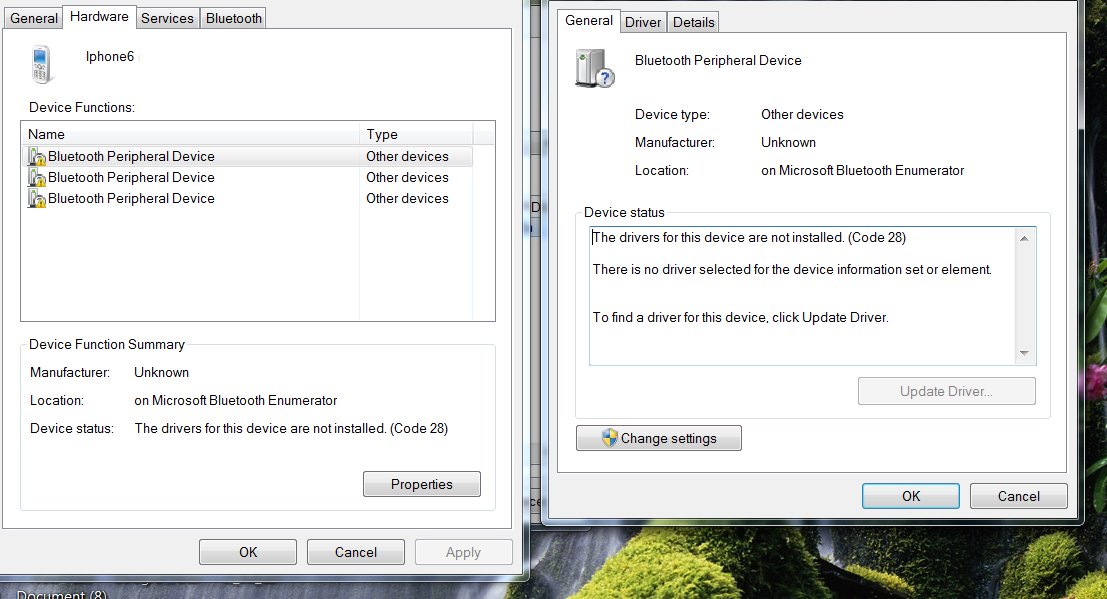Click 'Document (8)' text at the bottom
Screen dimensions: 1107x599
pos(61,594)
